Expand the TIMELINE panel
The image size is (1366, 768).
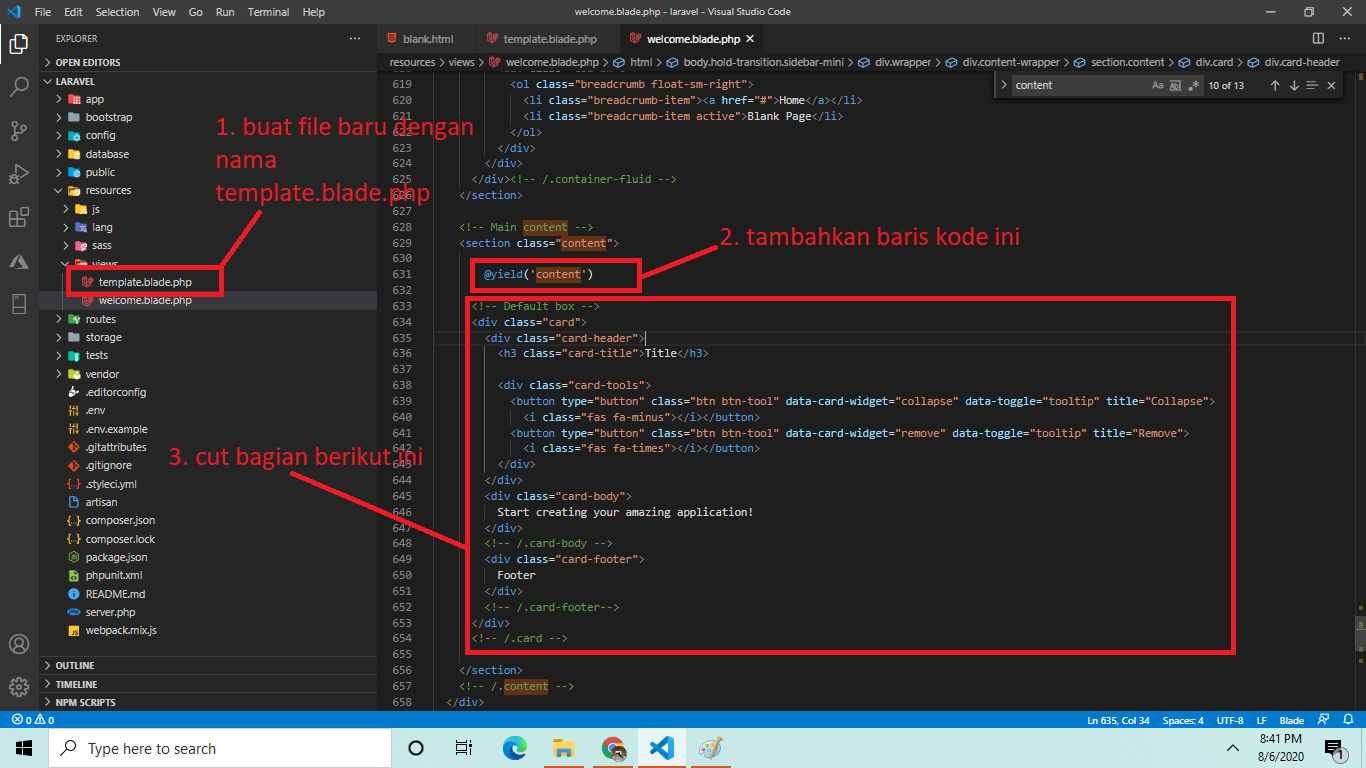coord(208,684)
